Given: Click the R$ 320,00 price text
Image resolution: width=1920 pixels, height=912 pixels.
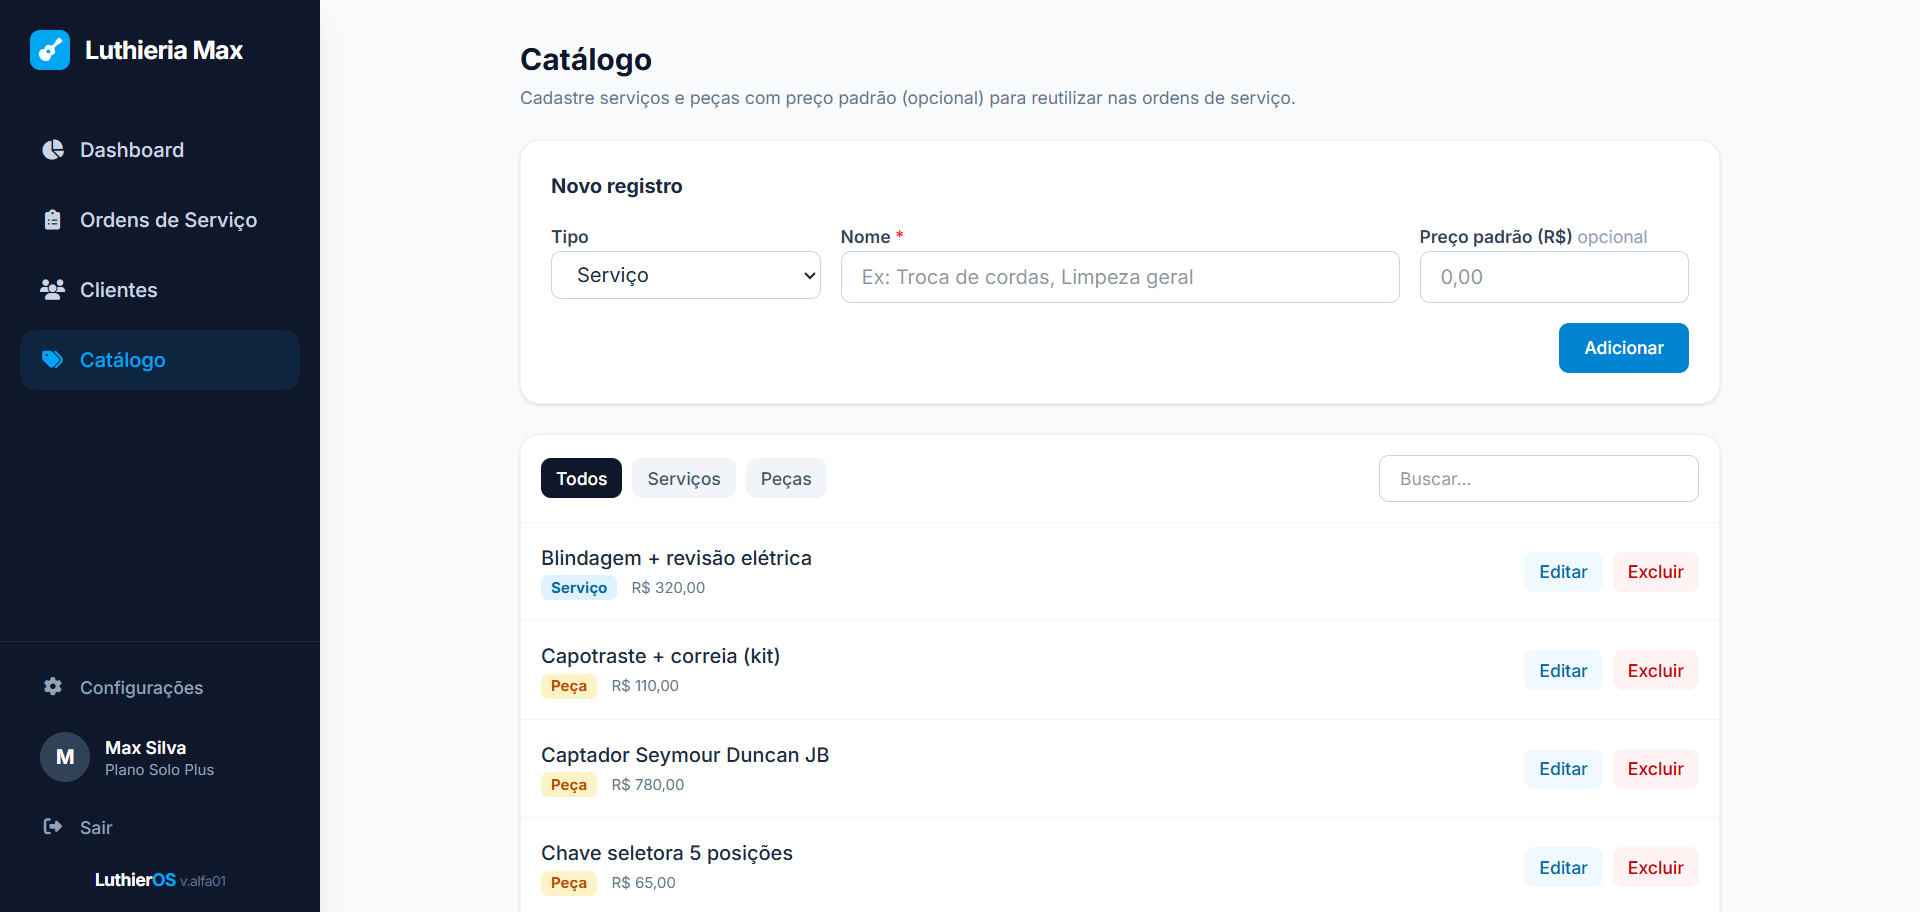Looking at the screenshot, I should [x=668, y=588].
